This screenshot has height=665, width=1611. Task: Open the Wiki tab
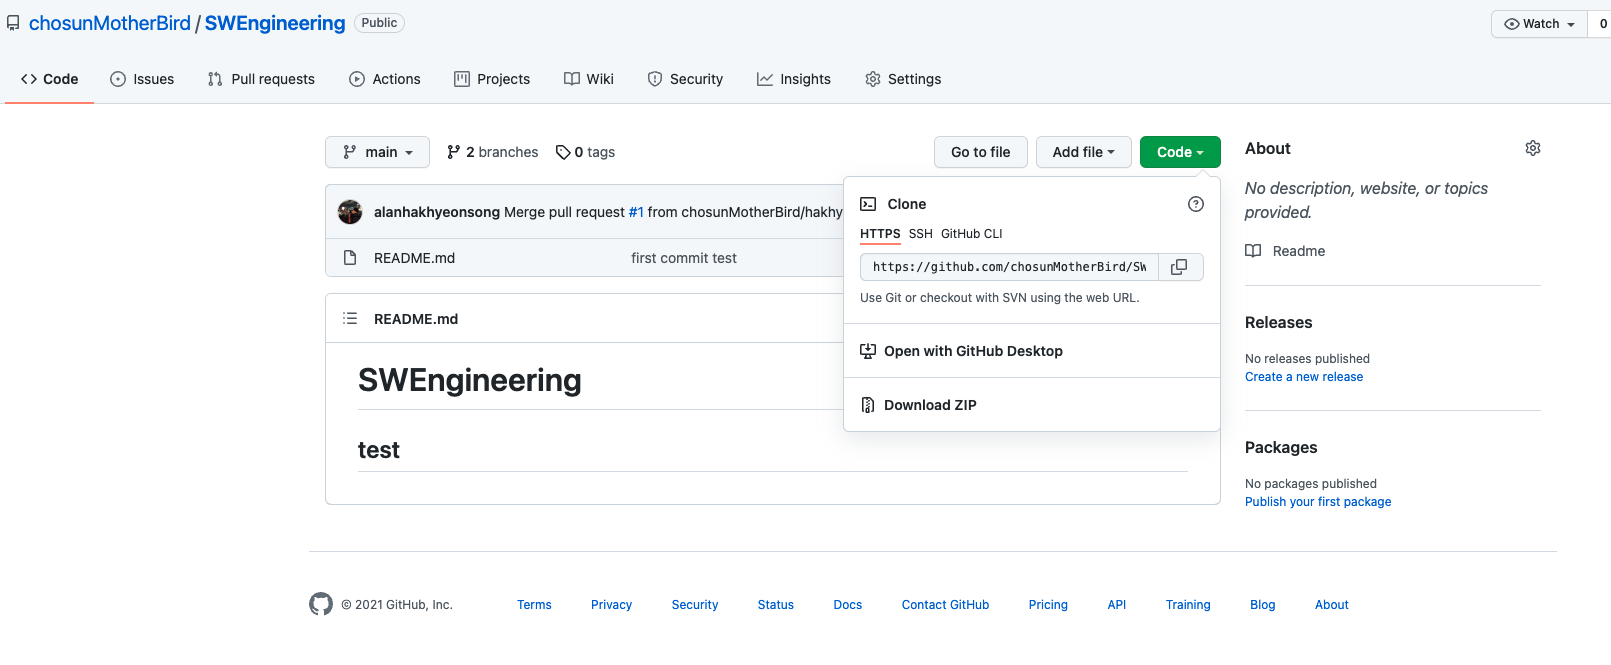click(589, 79)
